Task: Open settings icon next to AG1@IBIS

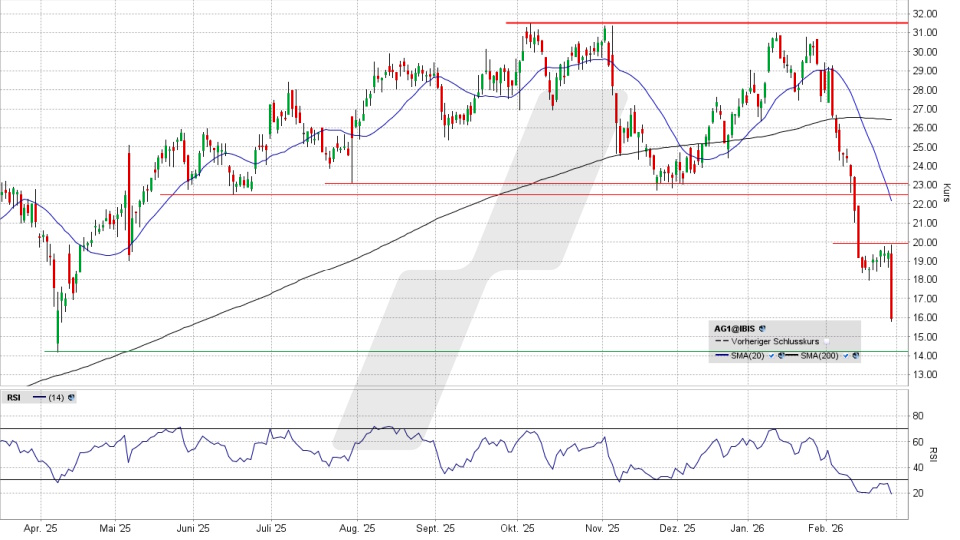Action: point(762,327)
